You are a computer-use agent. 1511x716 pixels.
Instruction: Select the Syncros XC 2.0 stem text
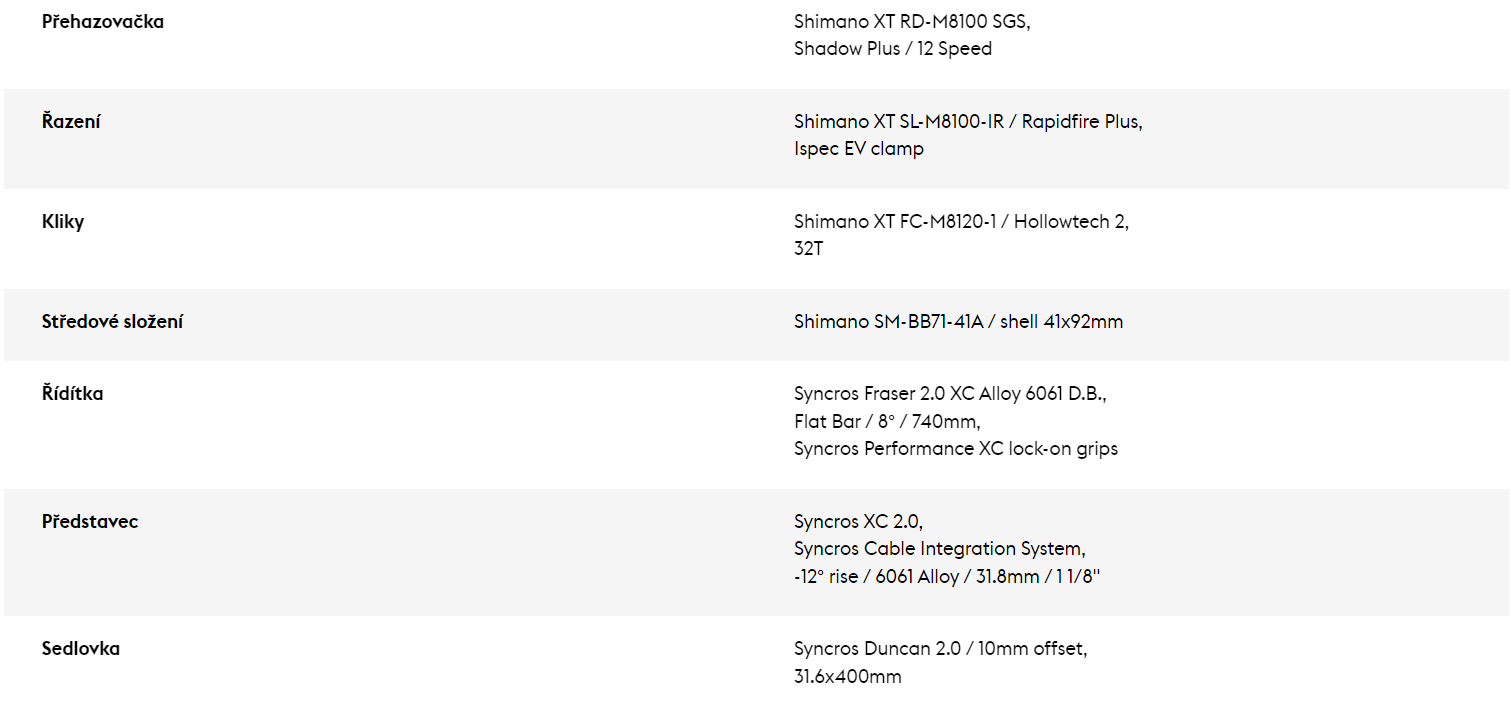(858, 522)
